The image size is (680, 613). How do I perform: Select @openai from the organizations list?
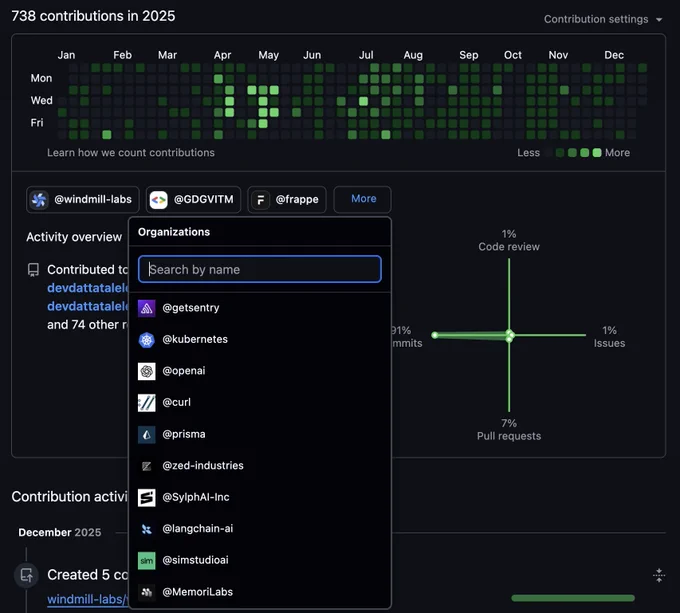coord(260,371)
